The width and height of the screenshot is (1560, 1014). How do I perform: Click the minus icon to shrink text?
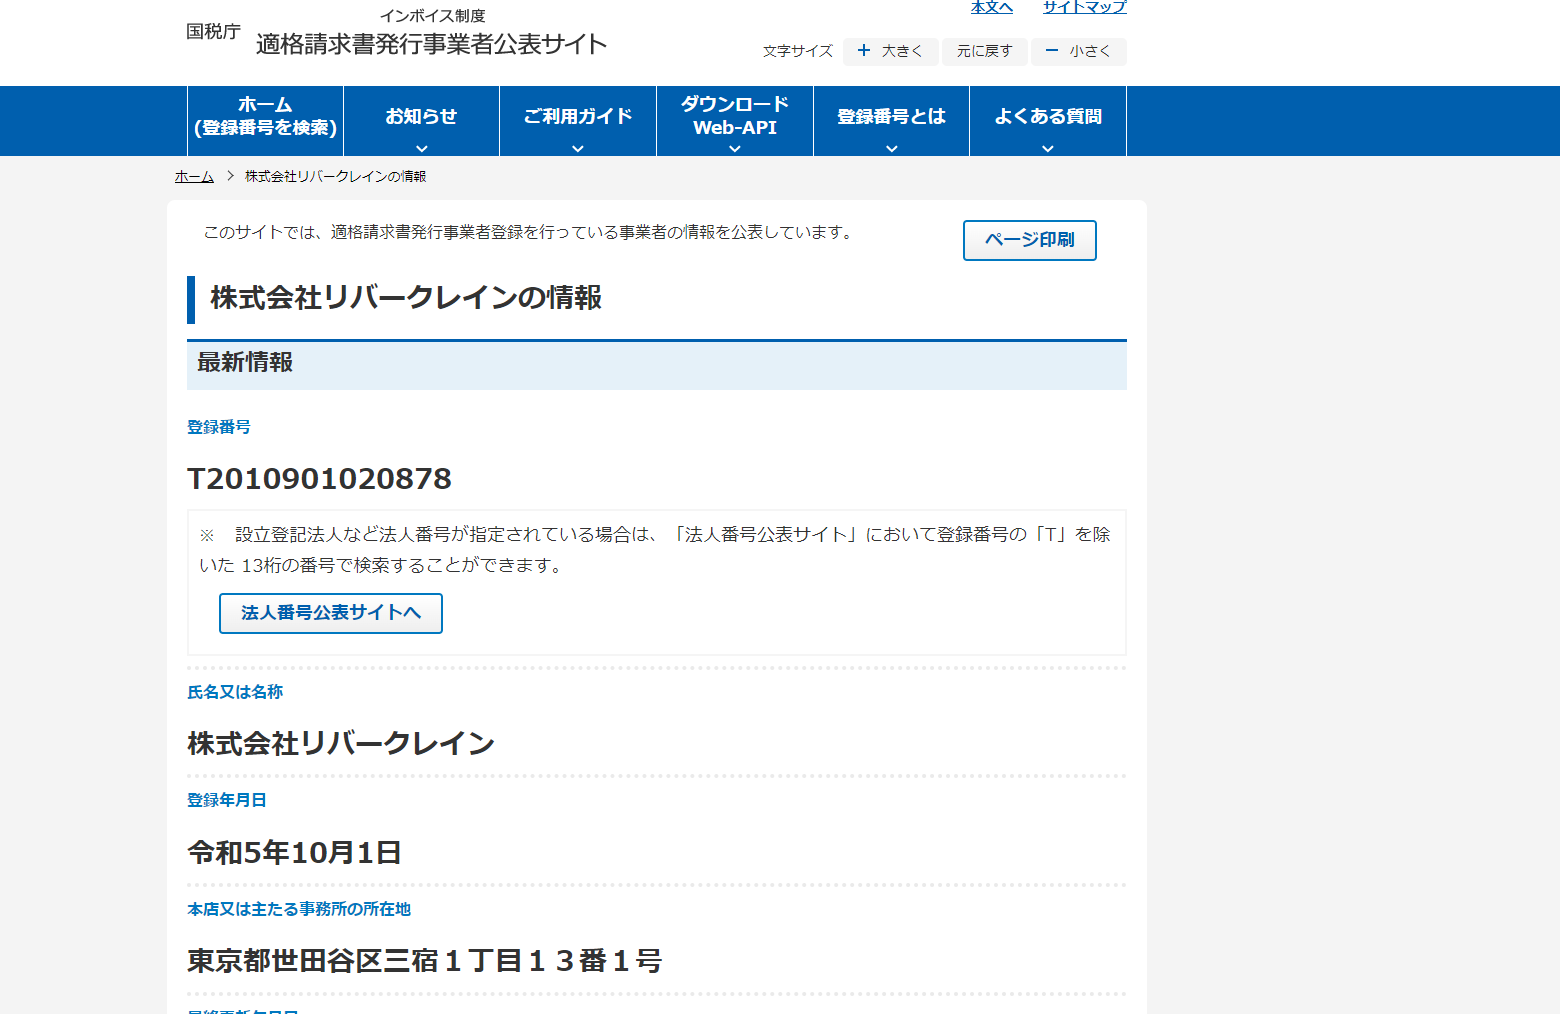(1051, 51)
